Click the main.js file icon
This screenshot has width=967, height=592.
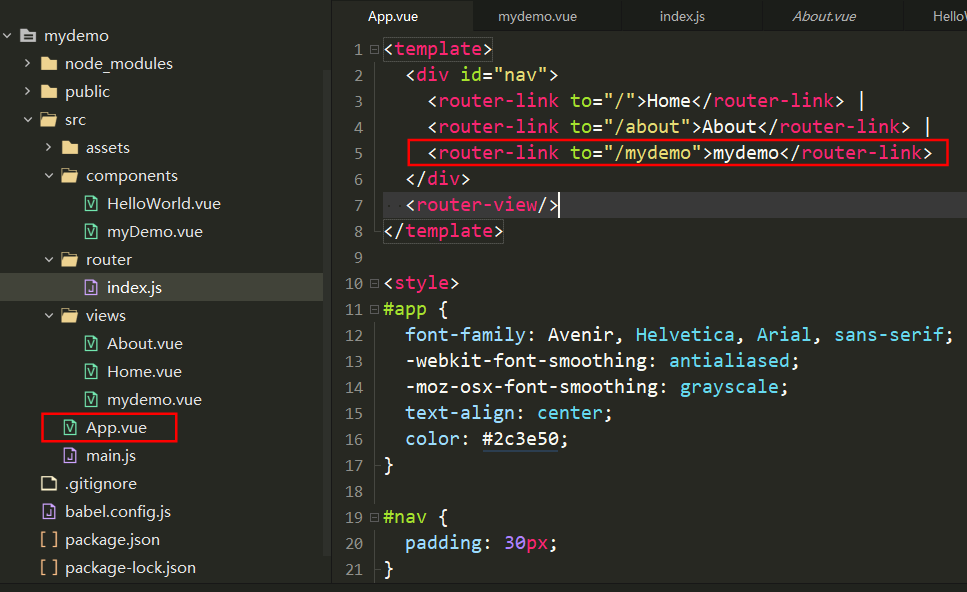(69, 456)
